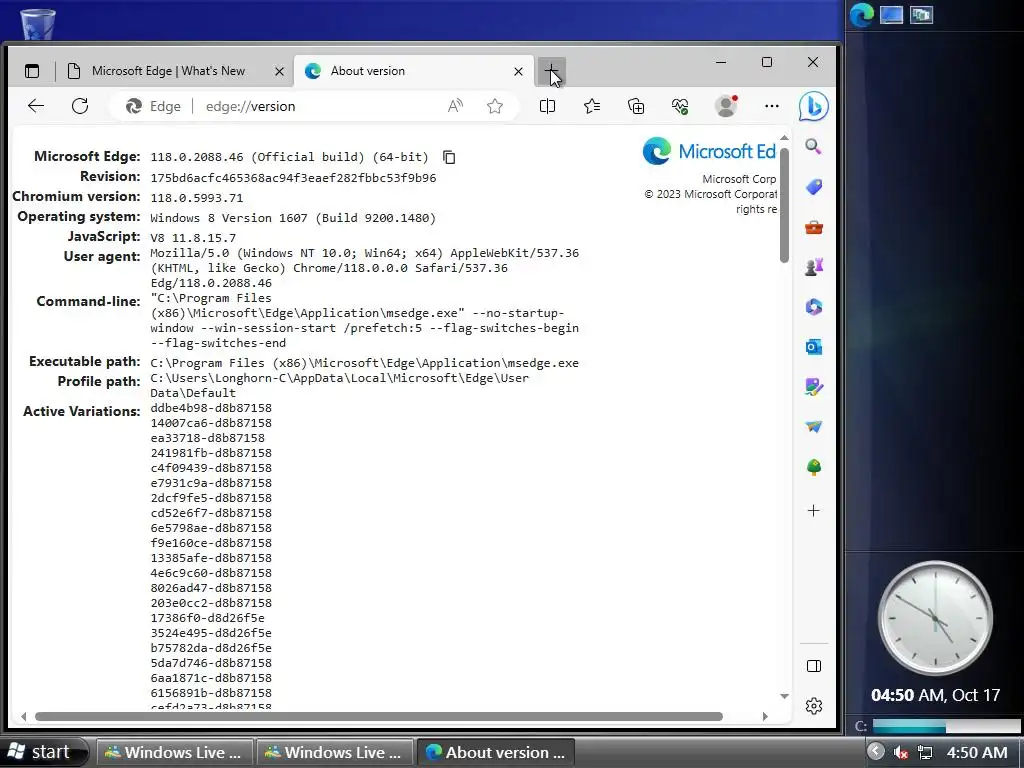Click the taskbar clock 4:50 AM
1024x768 pixels.
(x=977, y=752)
